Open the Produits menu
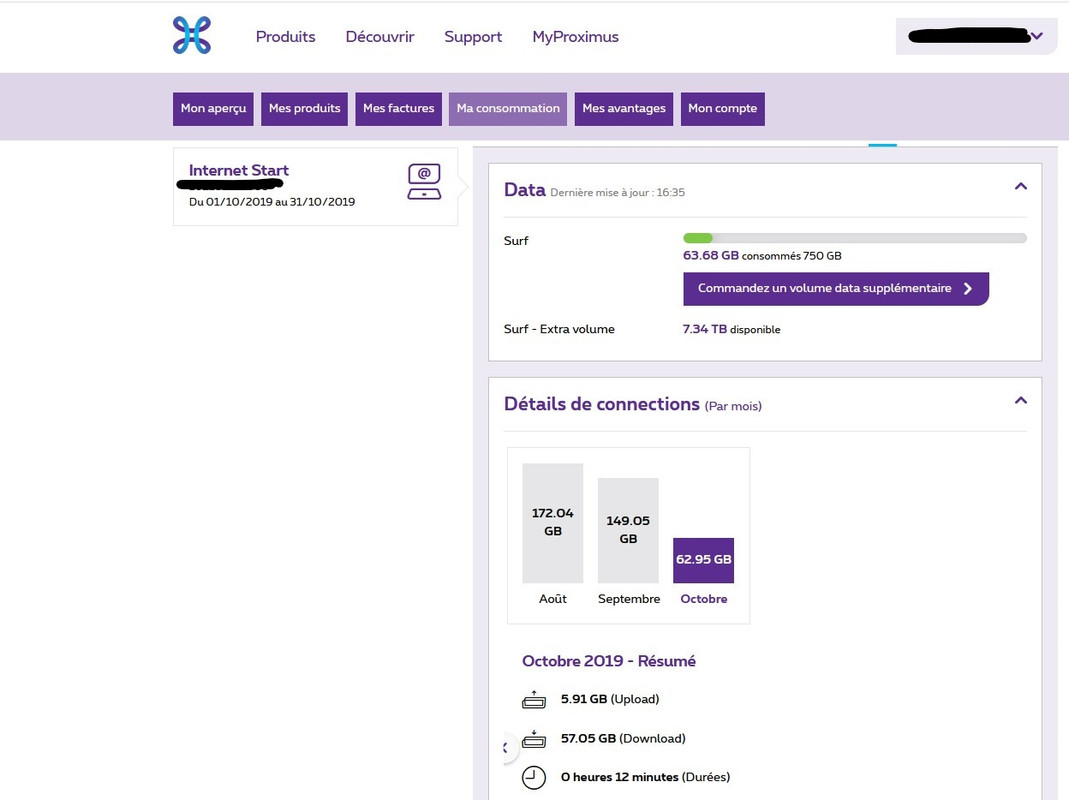 click(286, 37)
